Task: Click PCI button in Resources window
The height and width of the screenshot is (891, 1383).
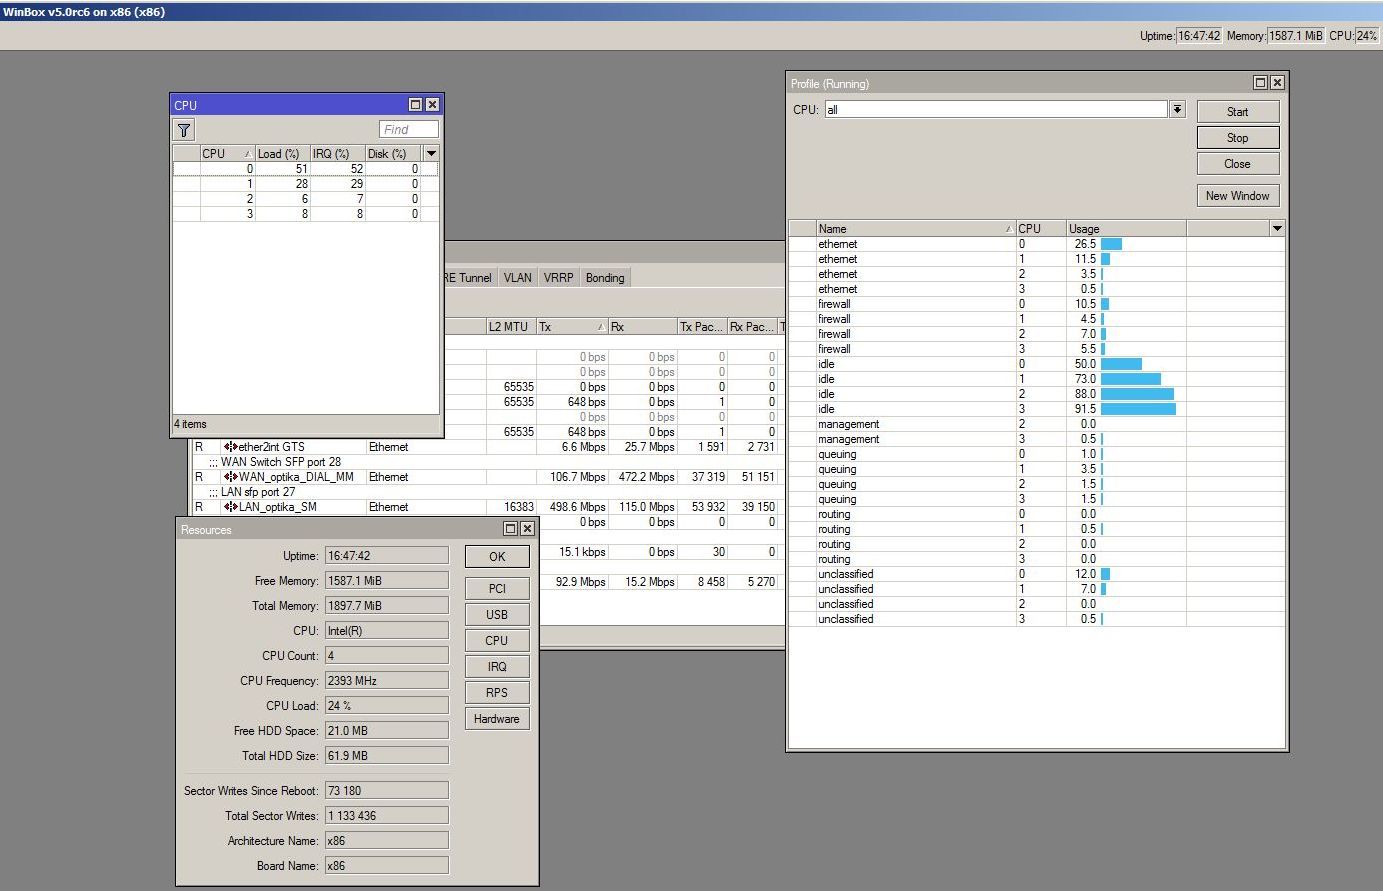Action: tap(497, 589)
